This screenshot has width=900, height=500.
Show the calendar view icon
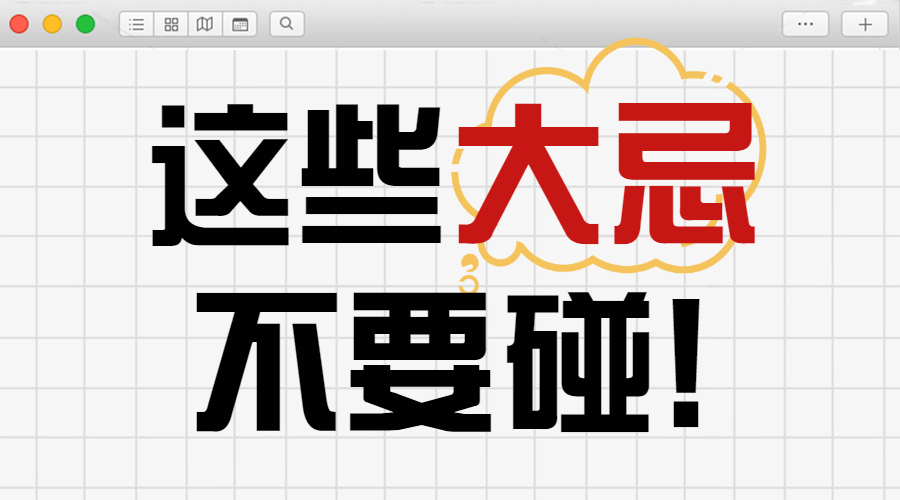(x=240, y=24)
